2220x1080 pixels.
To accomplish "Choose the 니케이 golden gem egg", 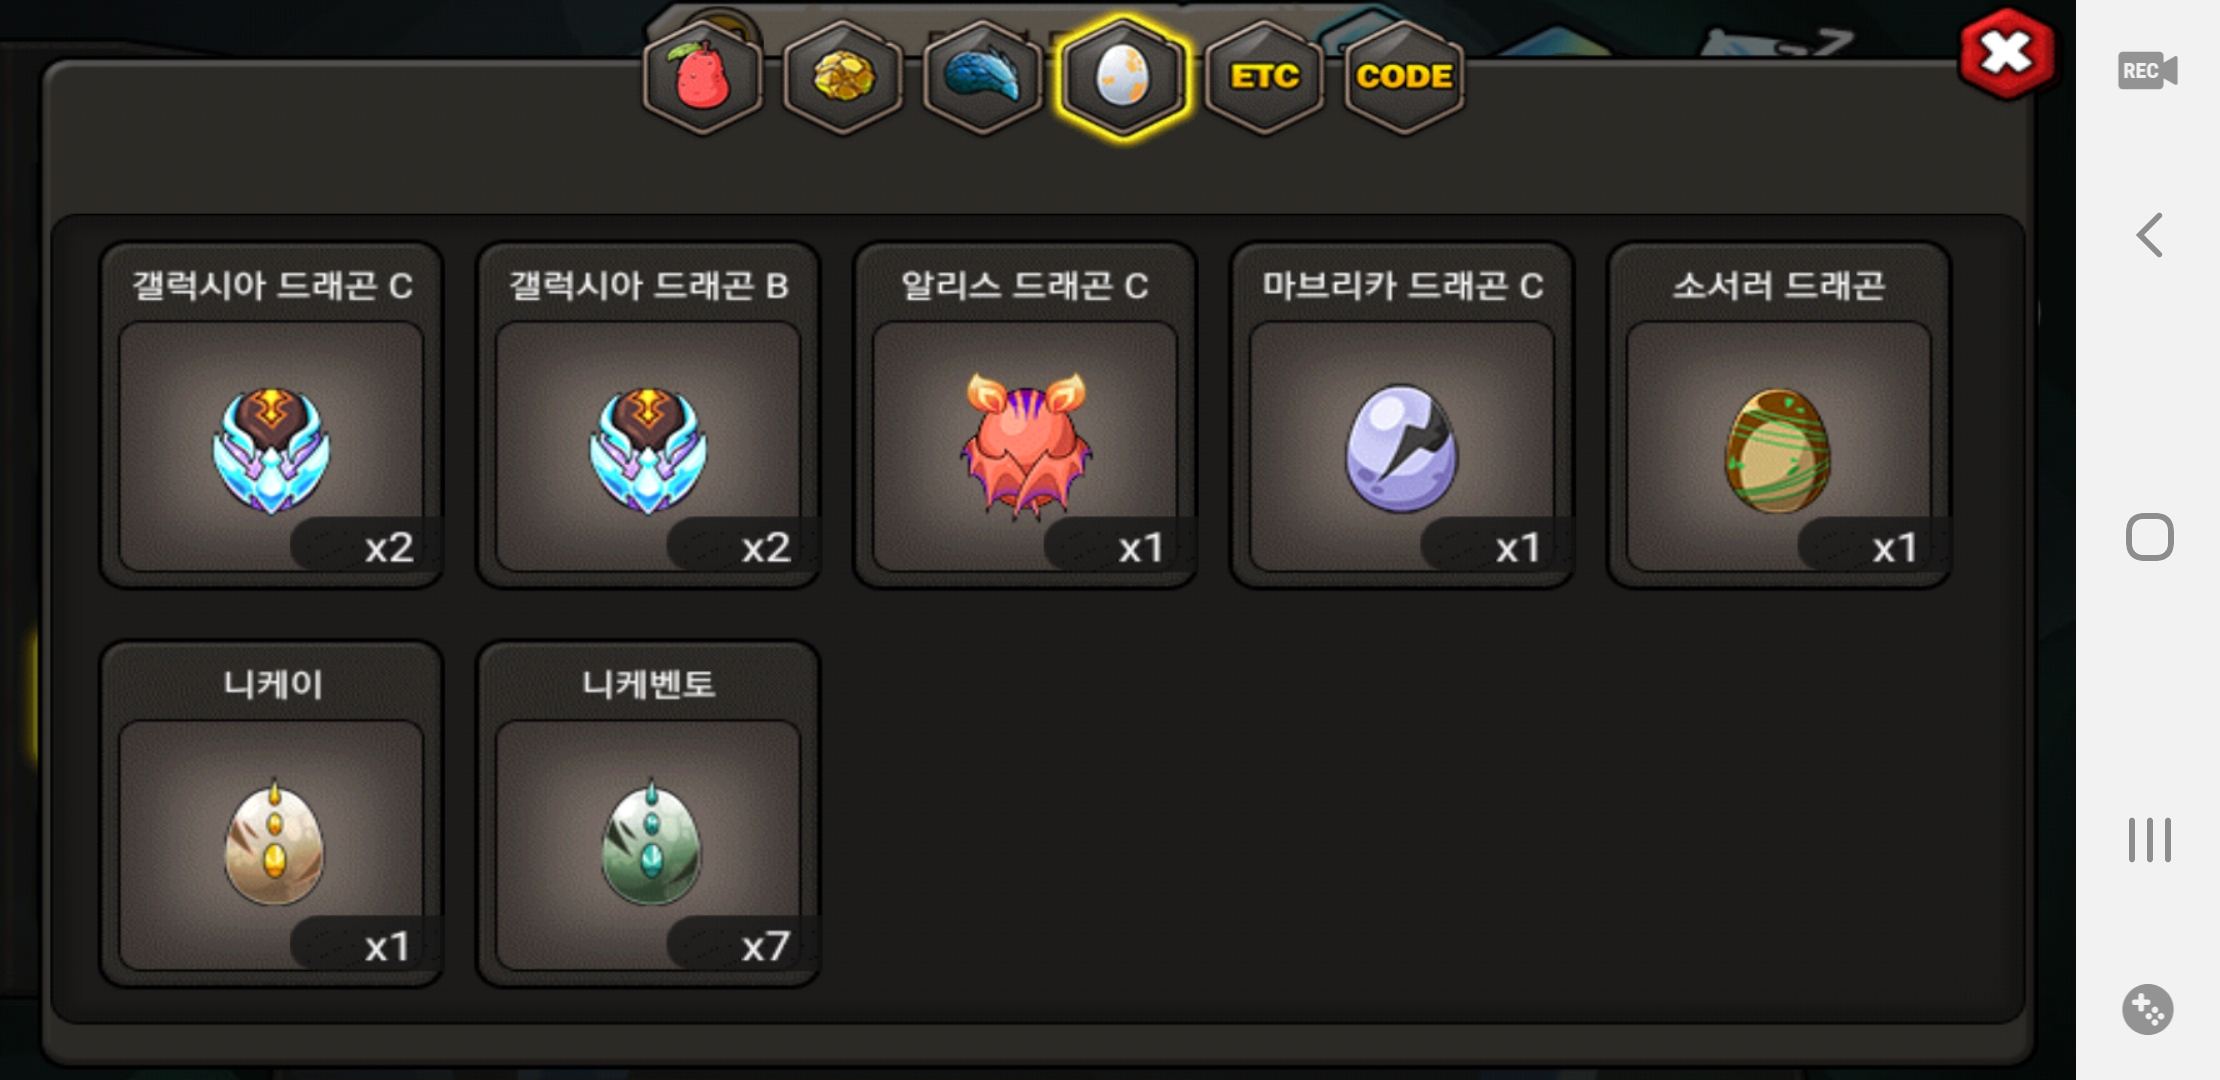I will (273, 842).
